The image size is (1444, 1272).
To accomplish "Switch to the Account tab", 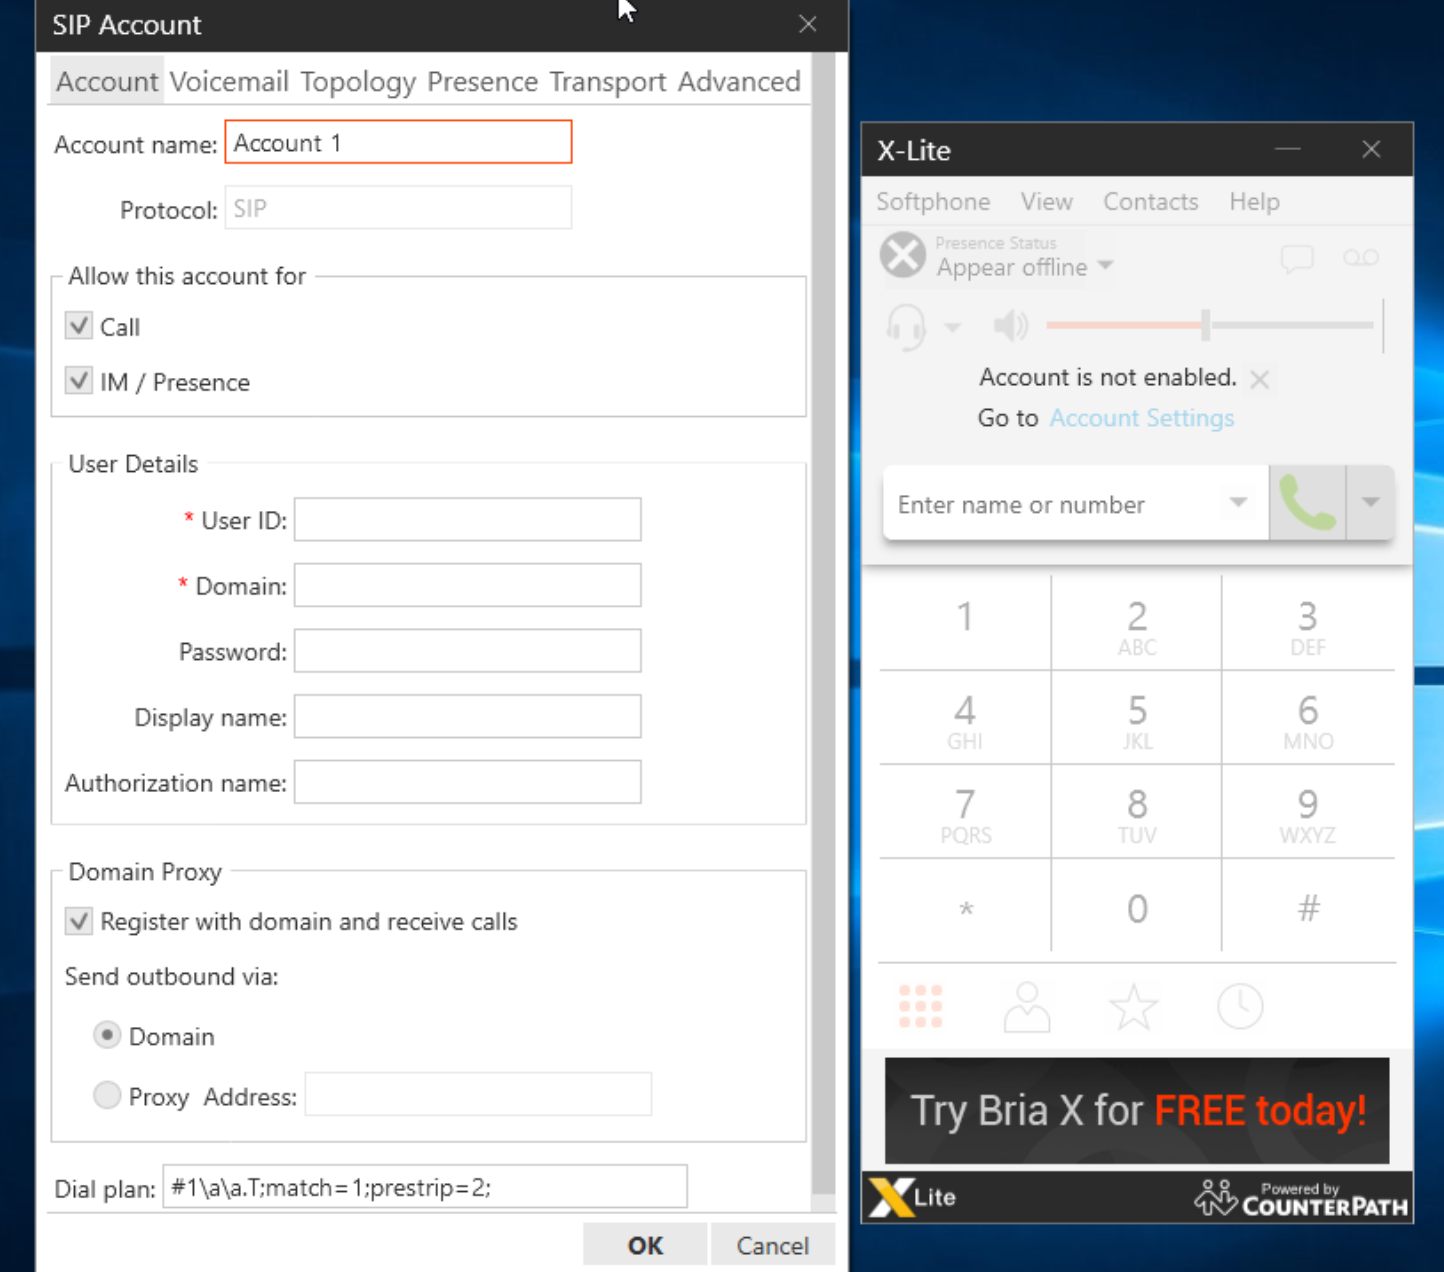I will click(107, 82).
